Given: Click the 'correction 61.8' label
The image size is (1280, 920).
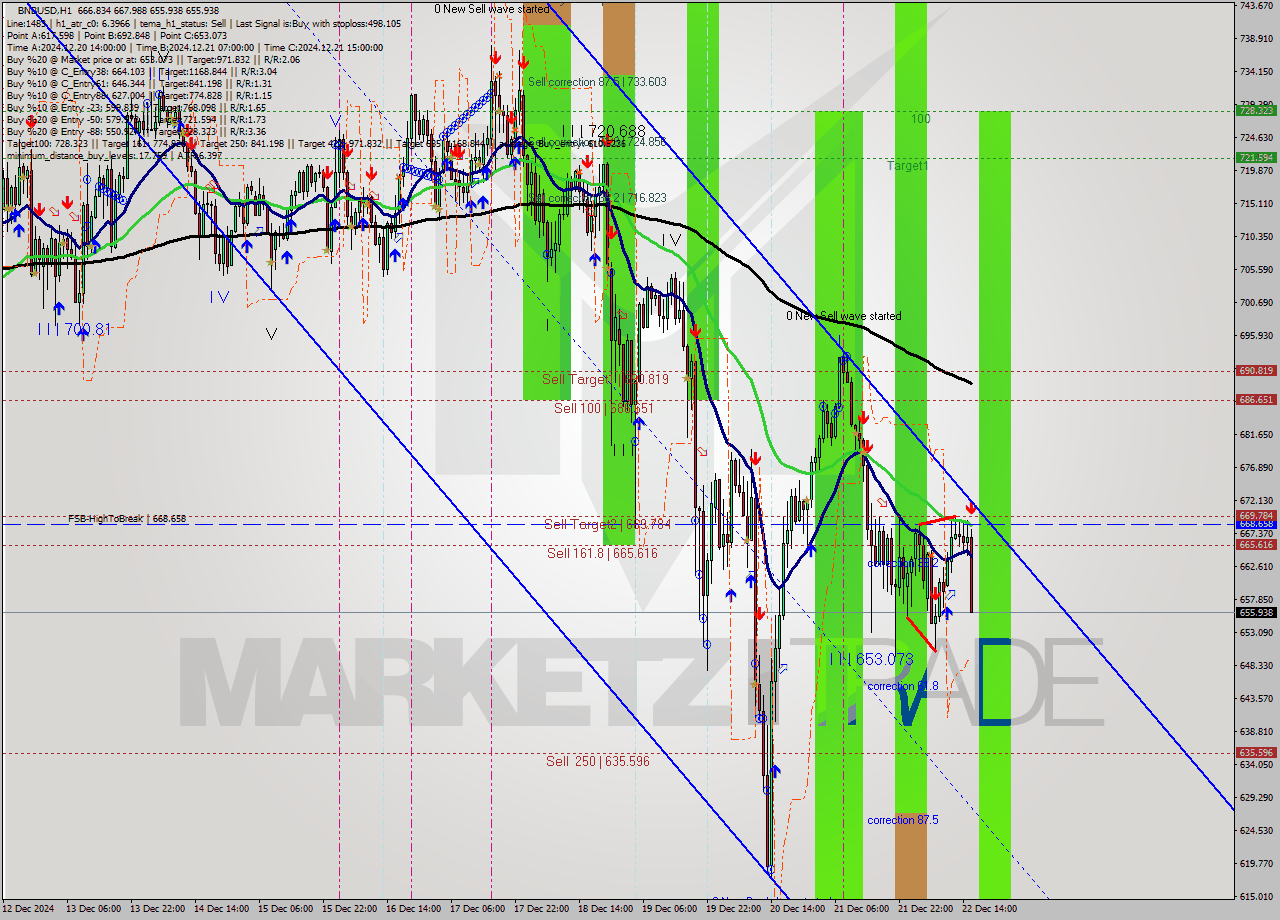Looking at the screenshot, I should coord(903,686).
